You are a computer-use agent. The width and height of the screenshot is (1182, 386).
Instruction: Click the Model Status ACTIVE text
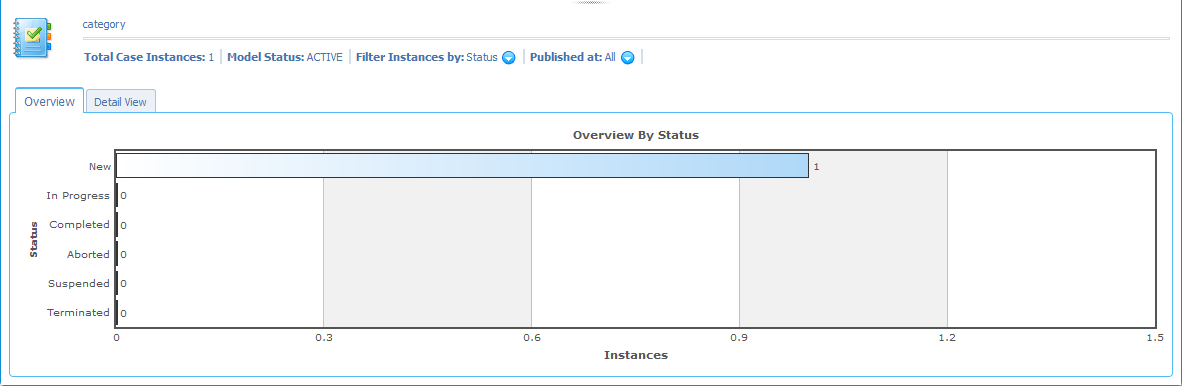[285, 57]
